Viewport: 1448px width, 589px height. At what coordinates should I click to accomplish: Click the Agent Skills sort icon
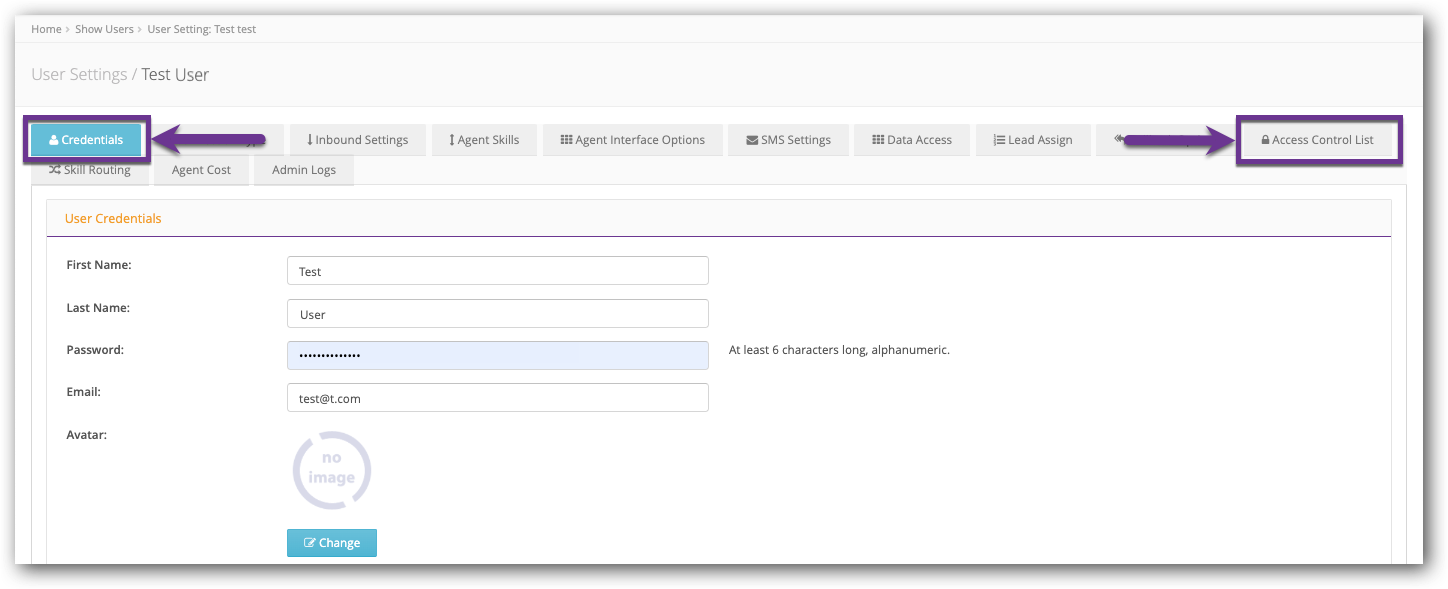(452, 140)
